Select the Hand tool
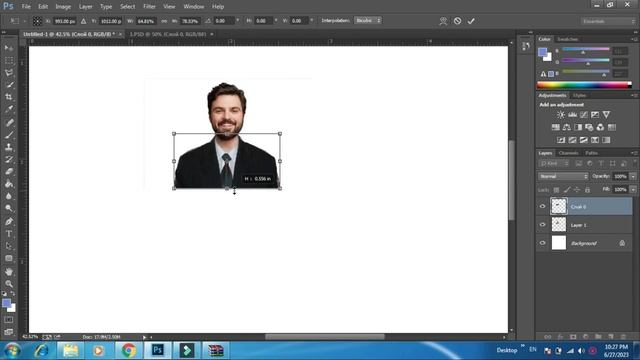Screen dimensions: 640x360 point(9,271)
